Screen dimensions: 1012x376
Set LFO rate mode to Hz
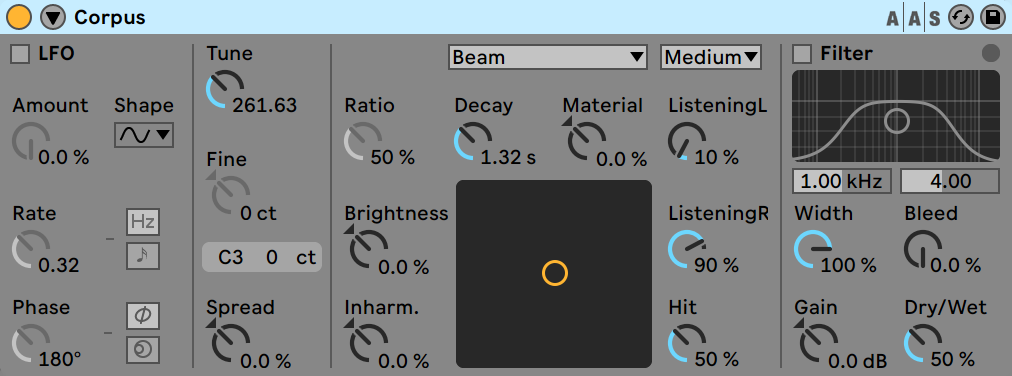[143, 223]
